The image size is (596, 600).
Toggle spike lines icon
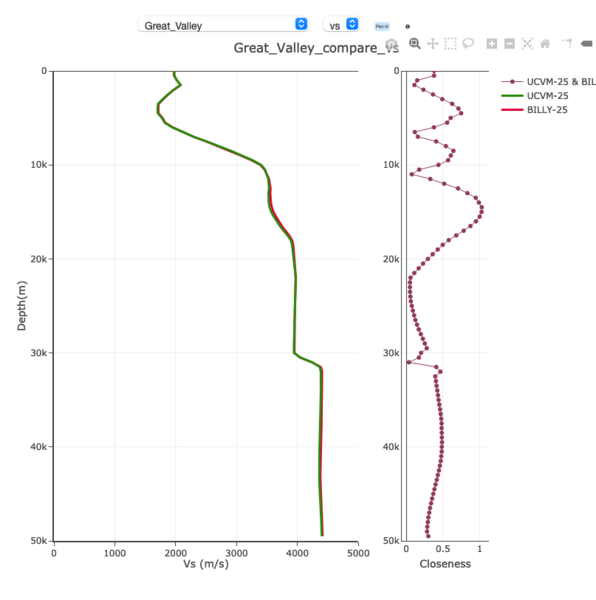tap(568, 43)
